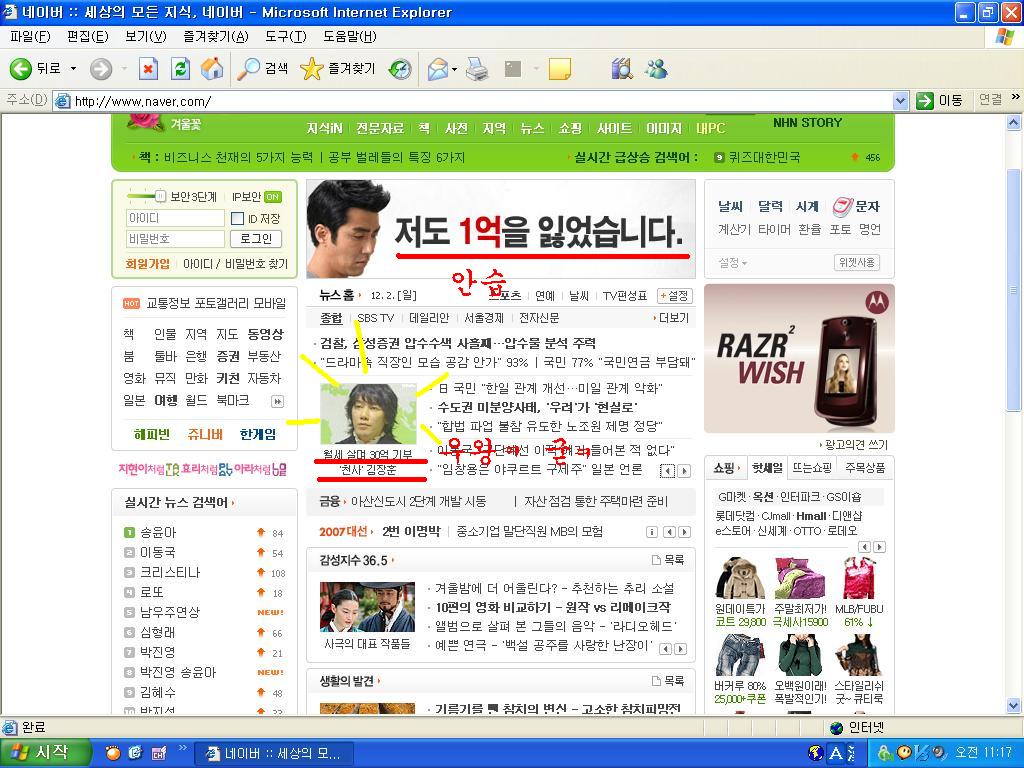Open the address bar dropdown arrow

click(x=901, y=101)
